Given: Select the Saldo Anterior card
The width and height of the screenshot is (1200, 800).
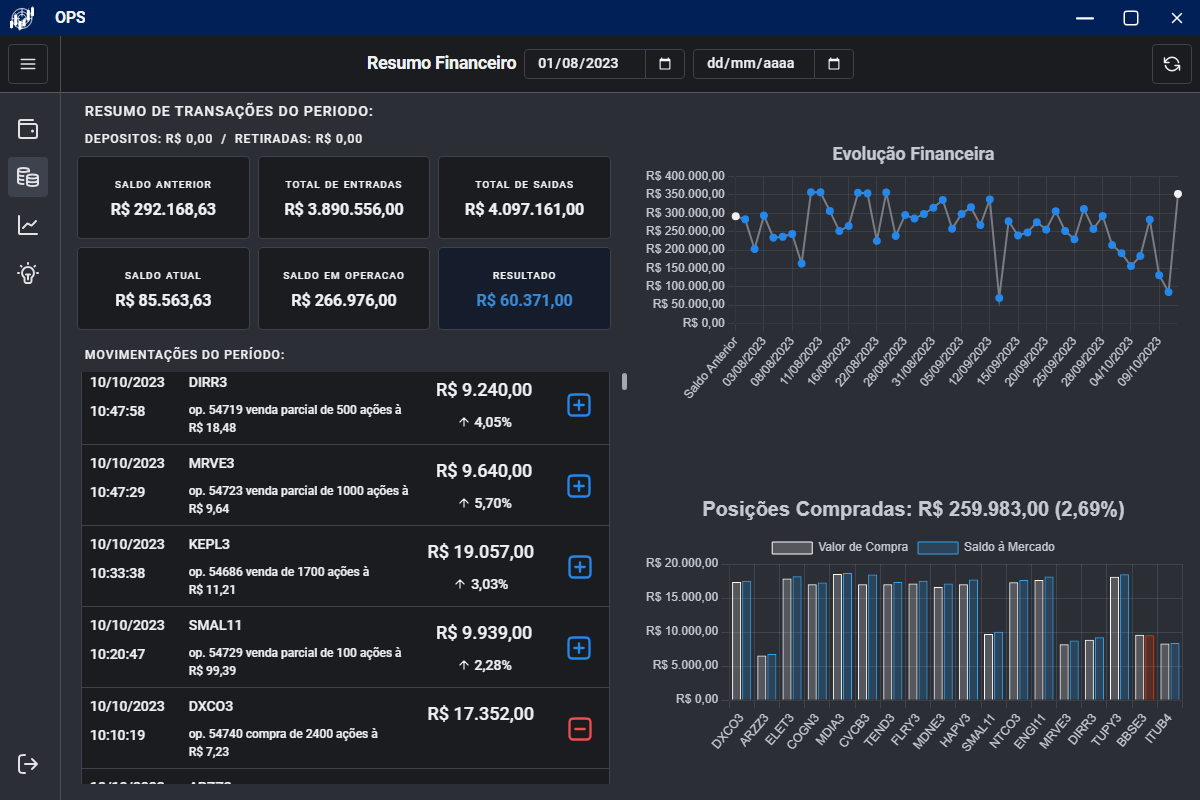Looking at the screenshot, I should point(163,198).
